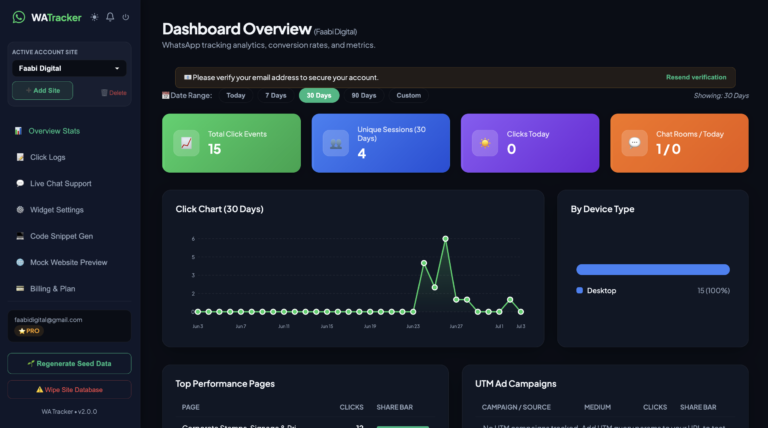
Task: Click the Mock Website Preview globe icon
Action: [20, 262]
